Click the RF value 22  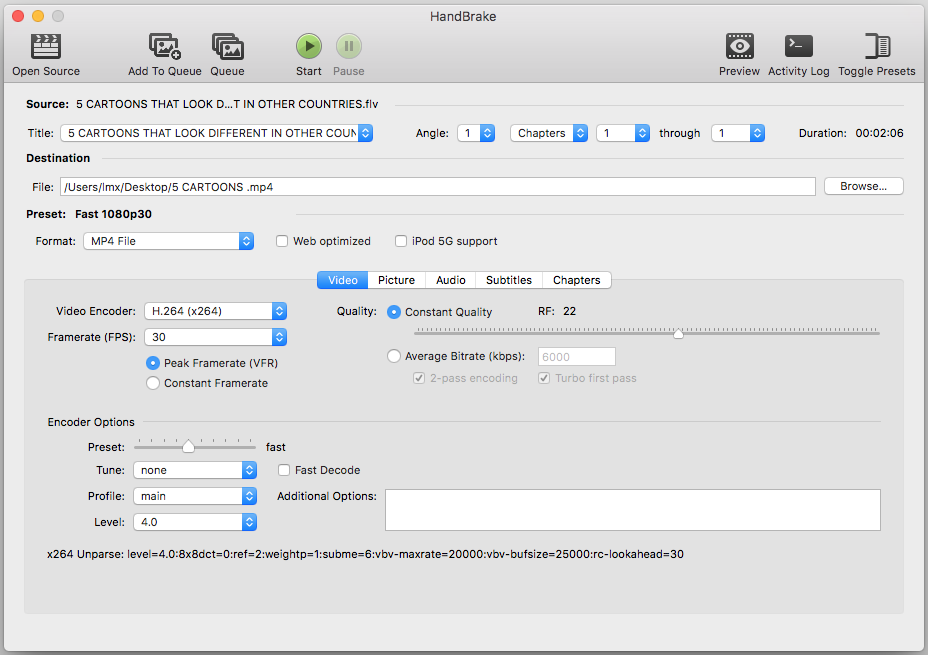pyautogui.click(x=569, y=311)
